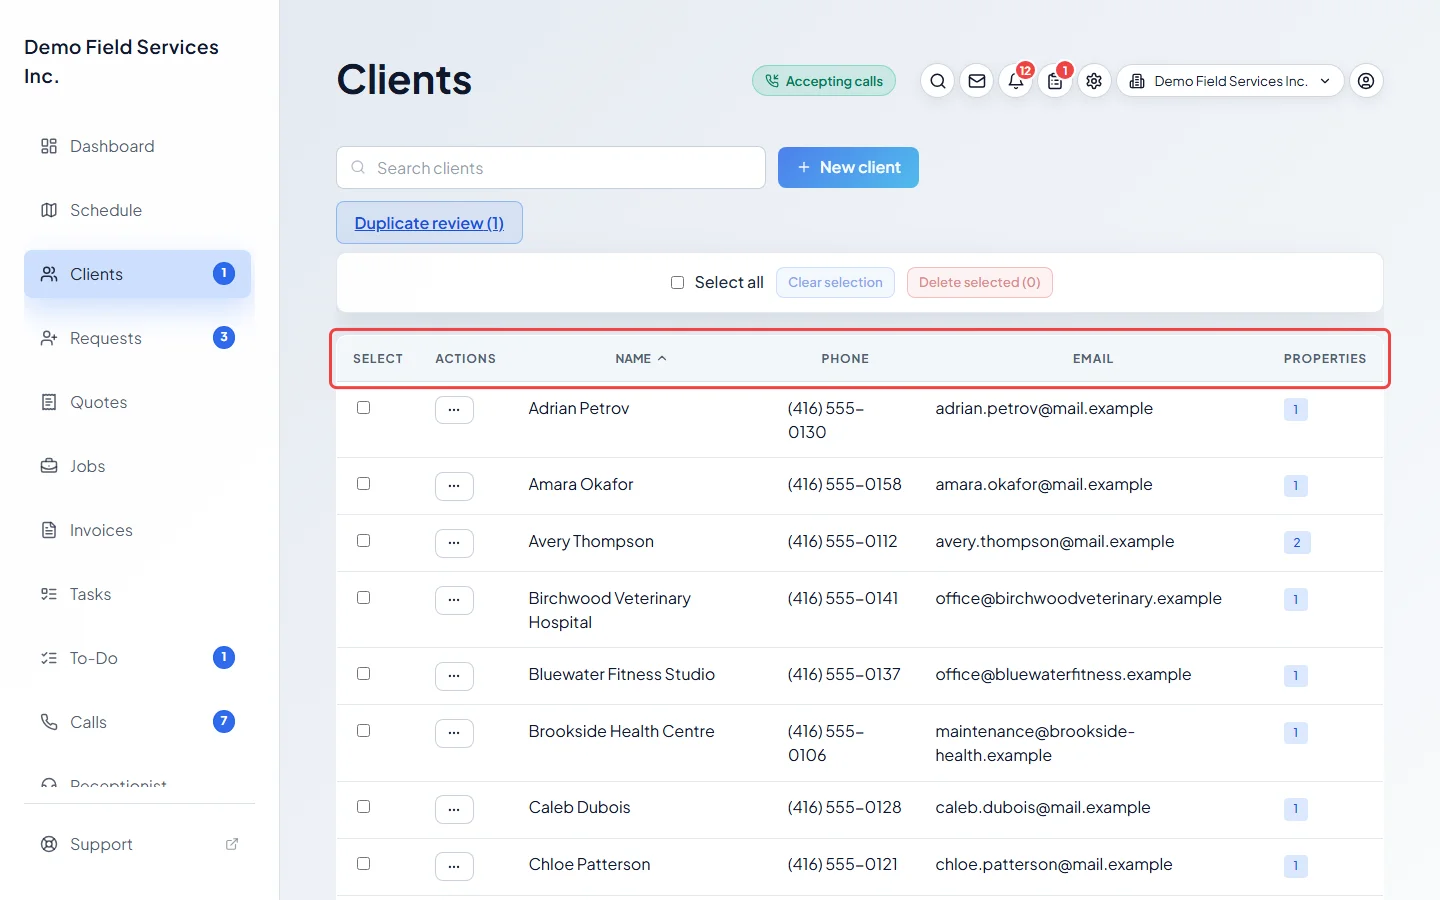Click the magnifier icon in Search clients
The image size is (1440, 900).
(358, 168)
